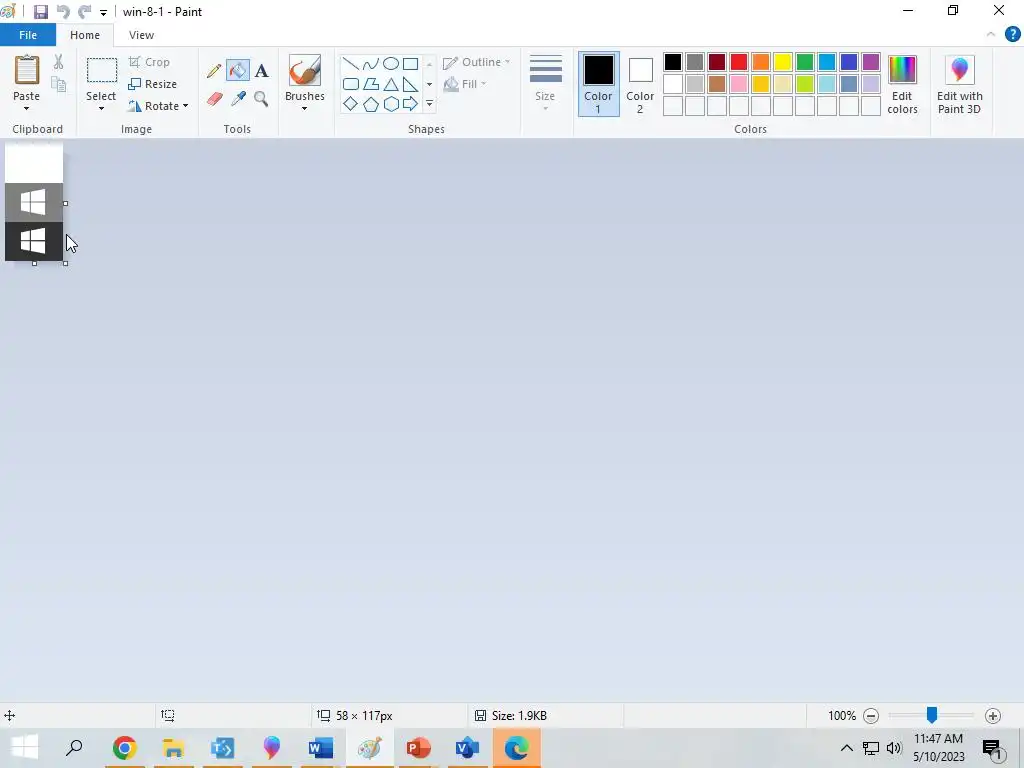1024x768 pixels.
Task: Choose the Oval shape
Action: click(x=391, y=63)
